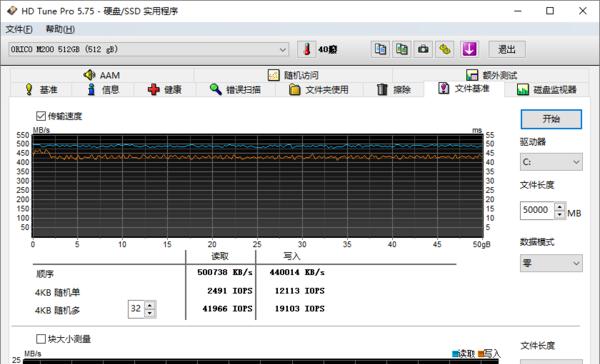This screenshot has height=364, width=600.
Task: Open the 额外测试 tab
Action: click(491, 75)
